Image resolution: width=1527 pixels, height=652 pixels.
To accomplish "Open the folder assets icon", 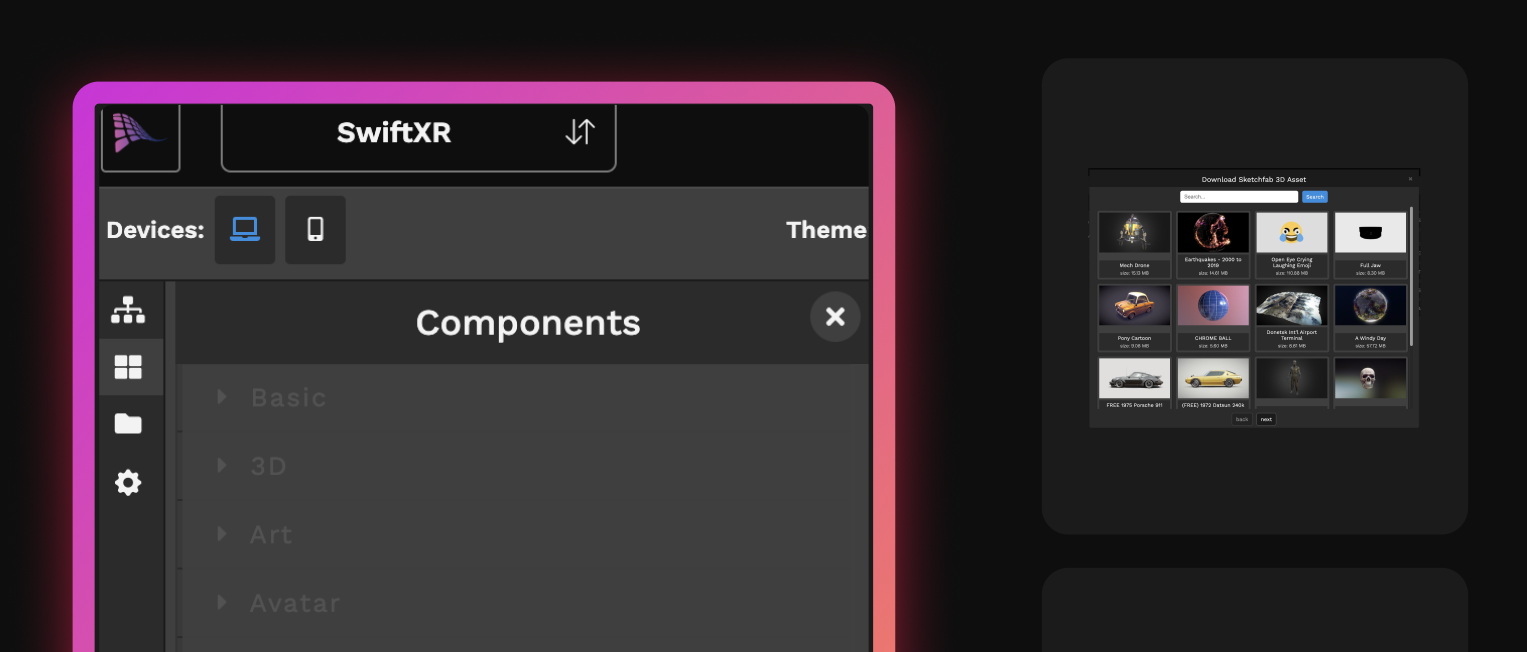I will click(x=128, y=424).
